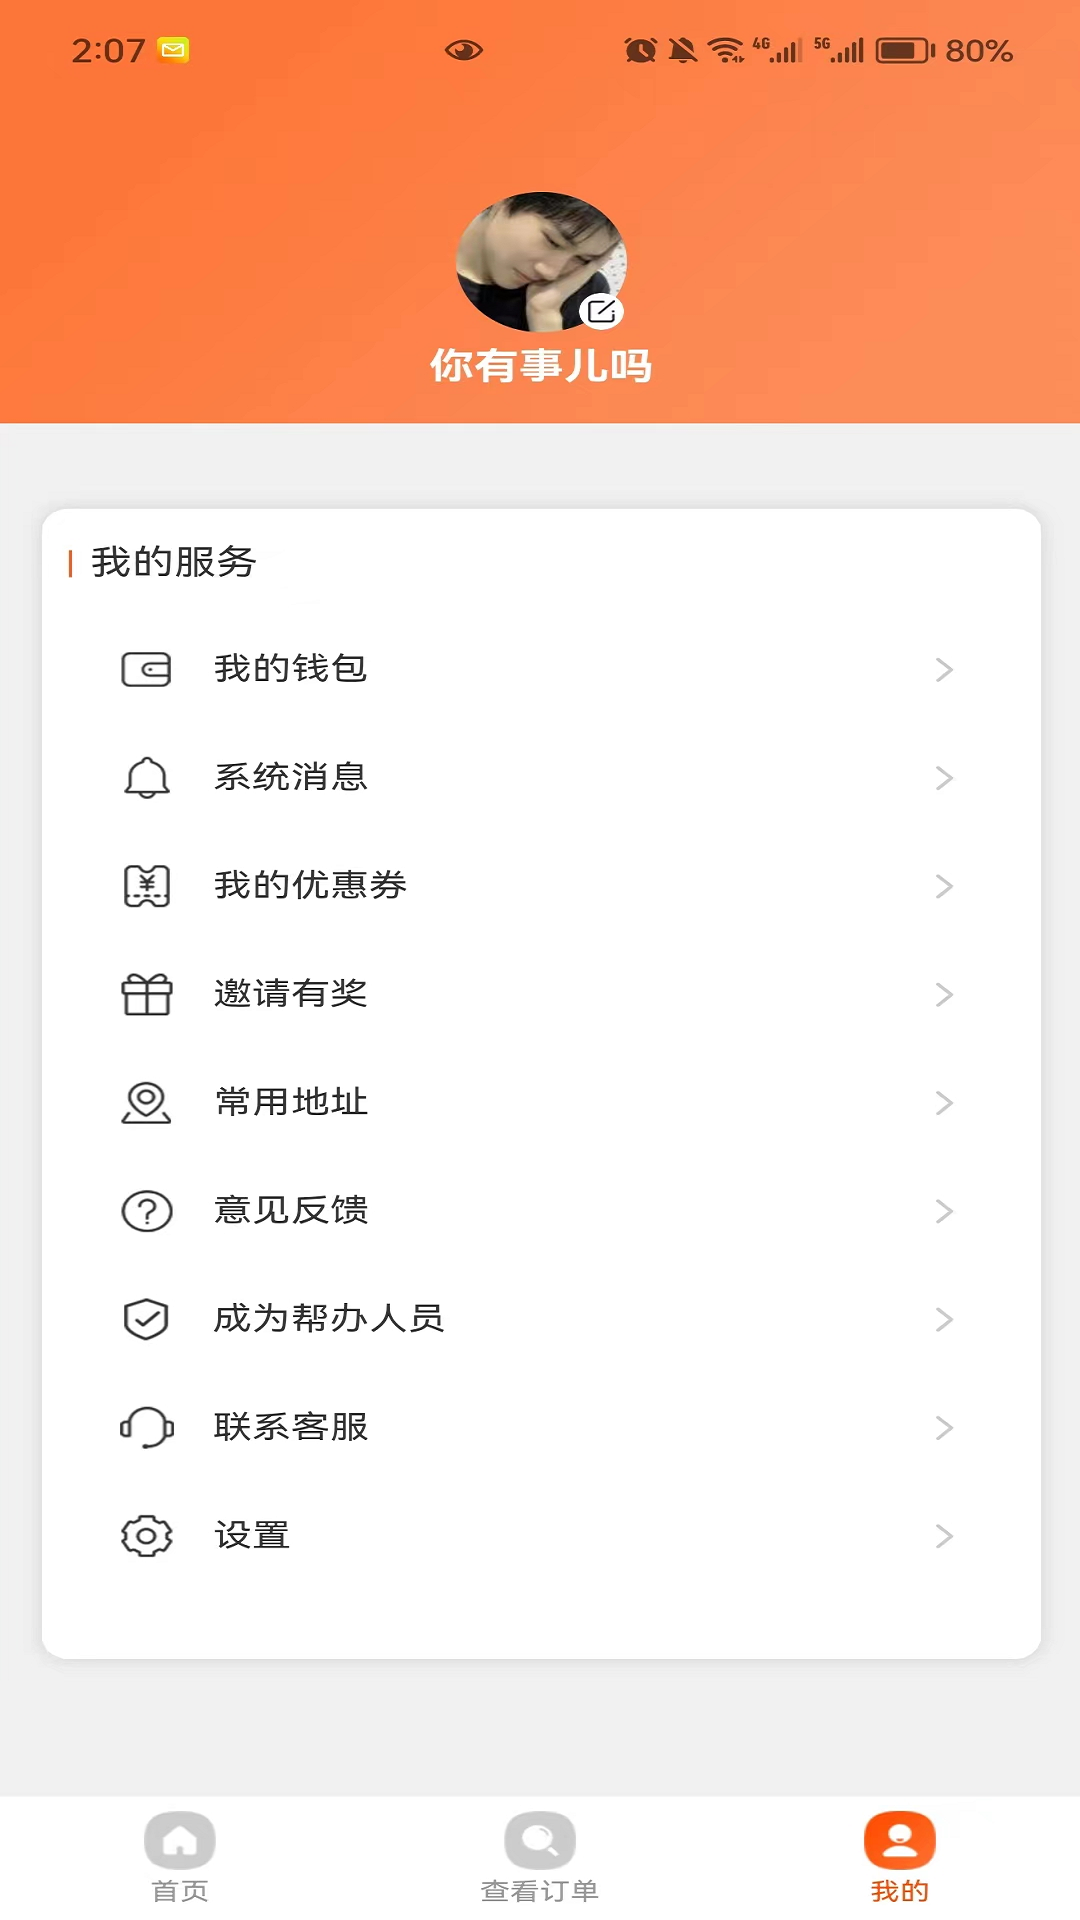Open the 邀请有奖 row chevron
1080x1920 pixels.
click(x=943, y=994)
